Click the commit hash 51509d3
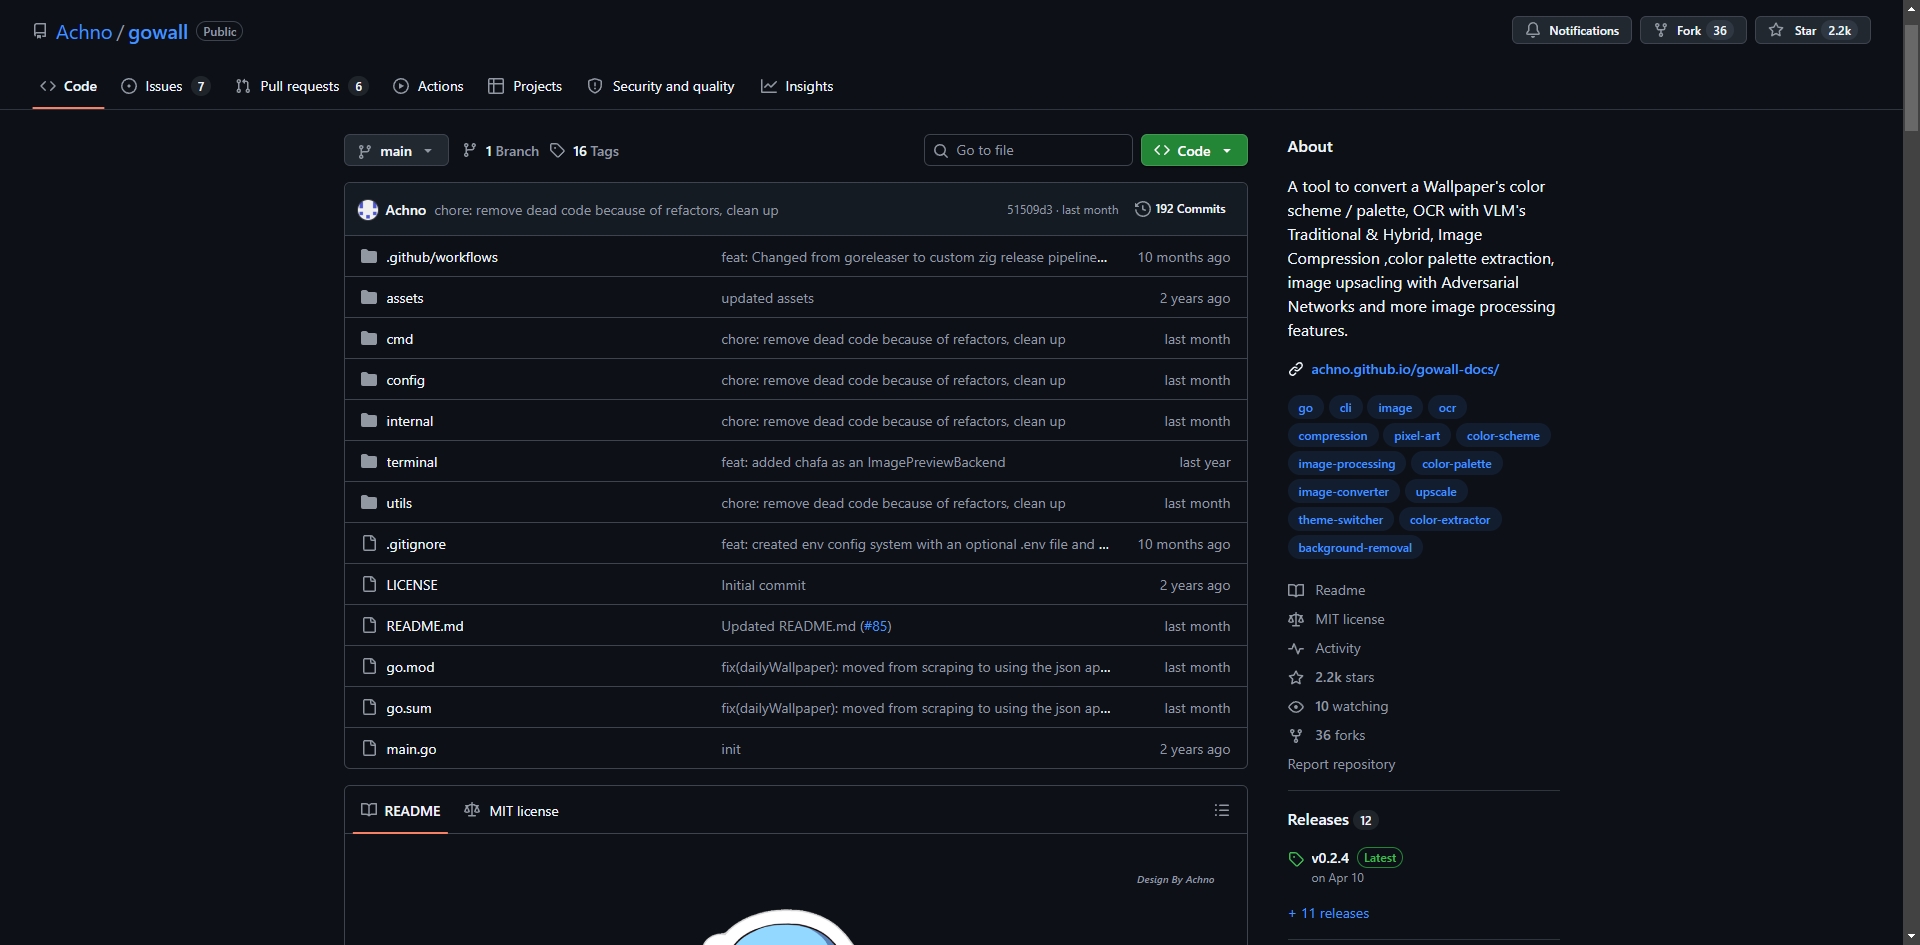The image size is (1920, 945). pos(1029,210)
